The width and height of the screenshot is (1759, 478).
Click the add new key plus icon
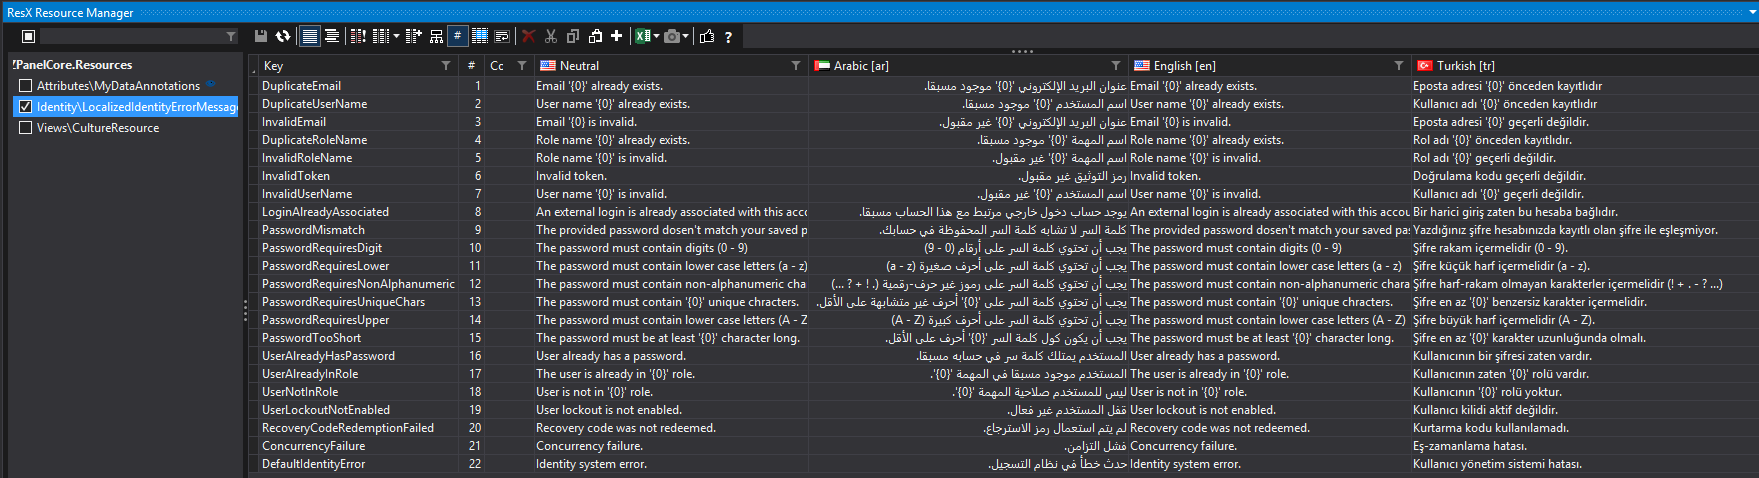(617, 36)
